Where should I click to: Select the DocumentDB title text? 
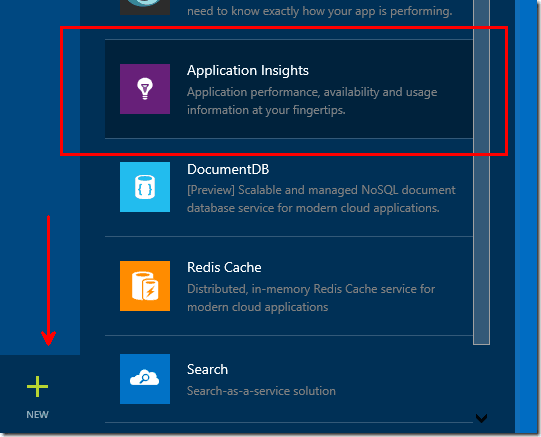tap(228, 169)
